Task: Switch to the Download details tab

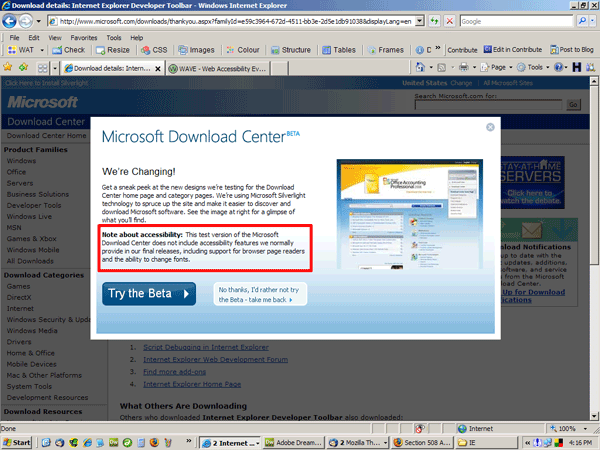Action: [x=107, y=68]
